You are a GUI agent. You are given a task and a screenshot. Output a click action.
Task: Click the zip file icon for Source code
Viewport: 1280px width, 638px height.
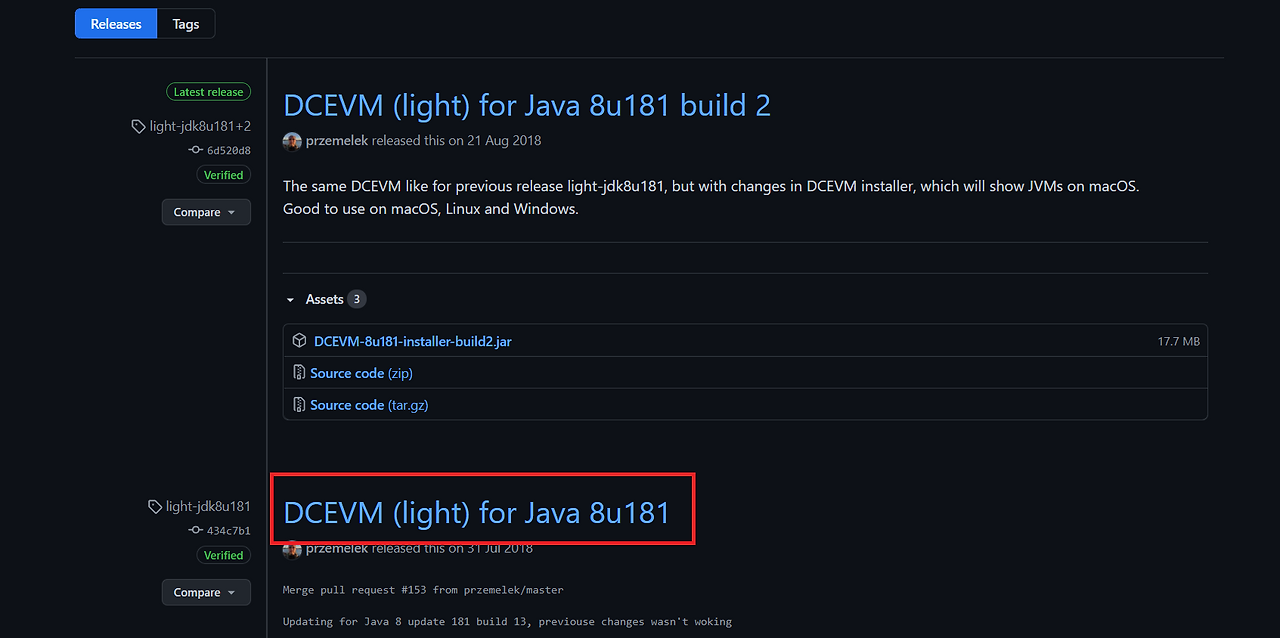tap(299, 372)
